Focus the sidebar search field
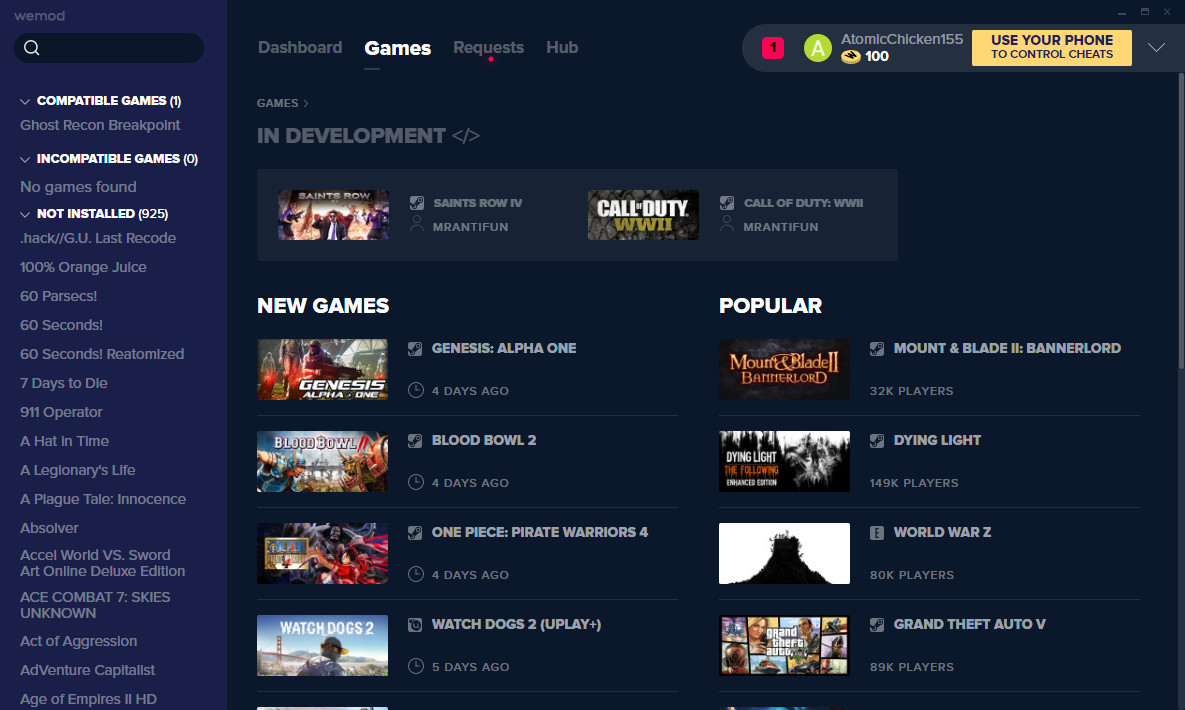Screen dimensions: 1185x710 click(109, 48)
